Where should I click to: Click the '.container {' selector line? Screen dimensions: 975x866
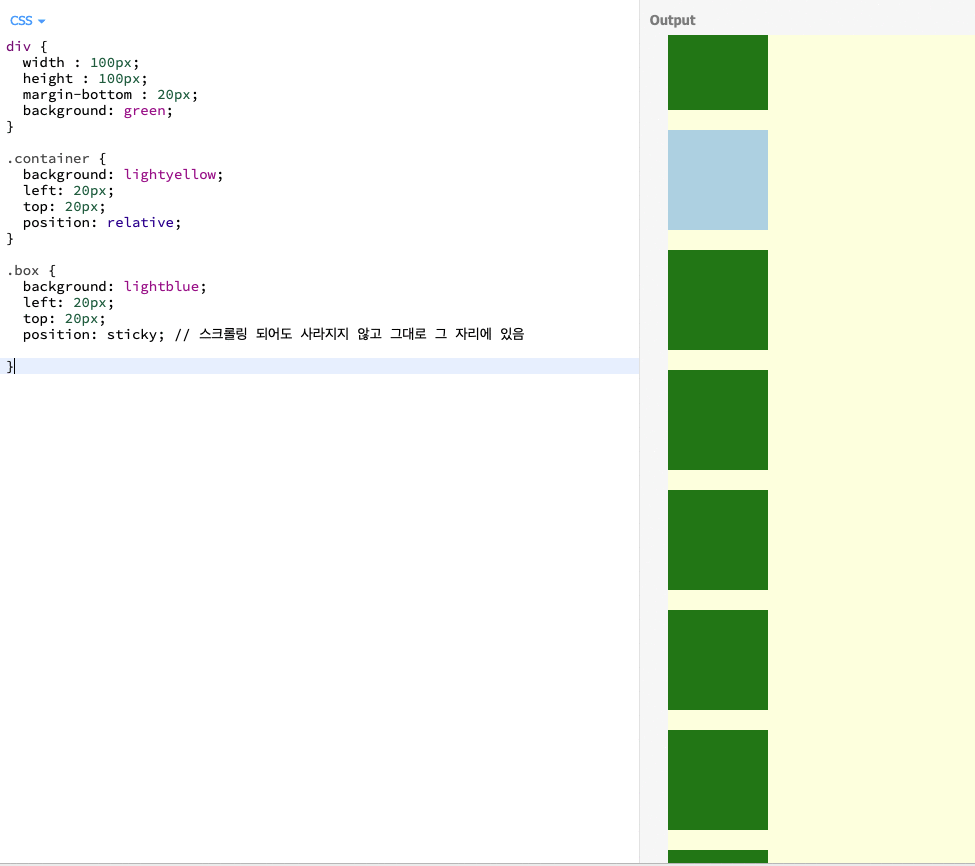pyautogui.click(x=56, y=159)
